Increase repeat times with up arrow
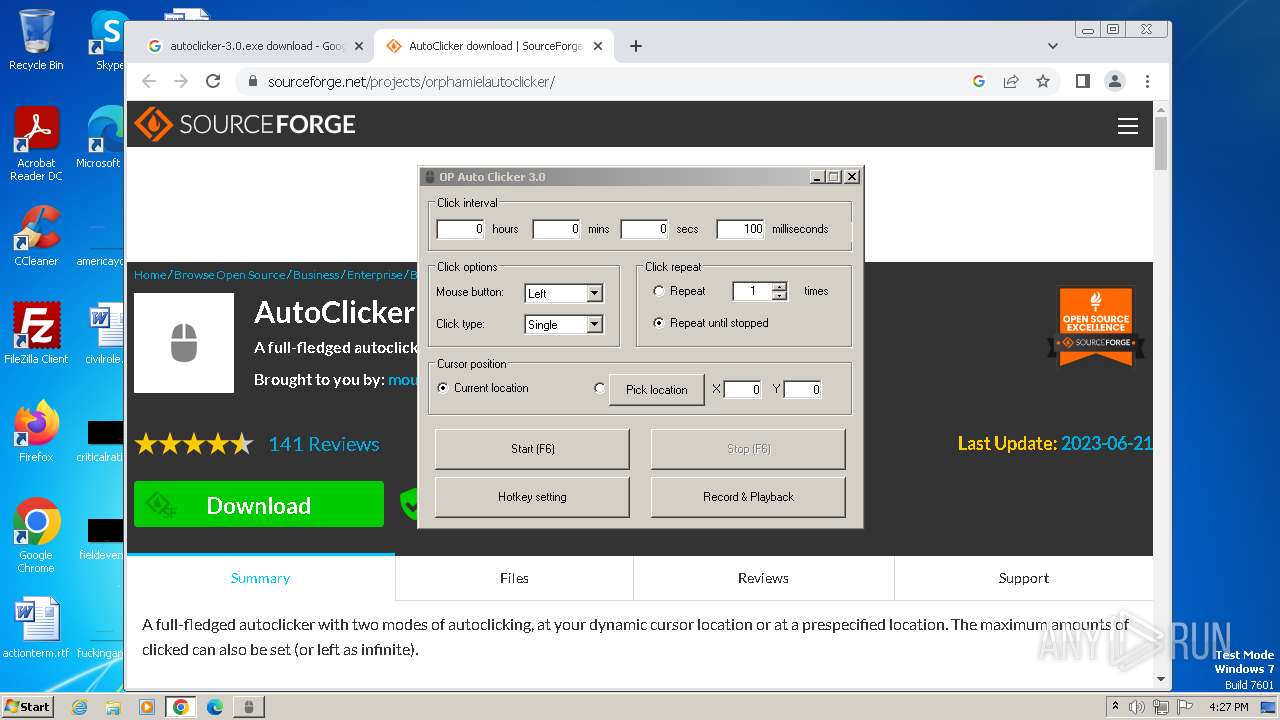 [780, 287]
